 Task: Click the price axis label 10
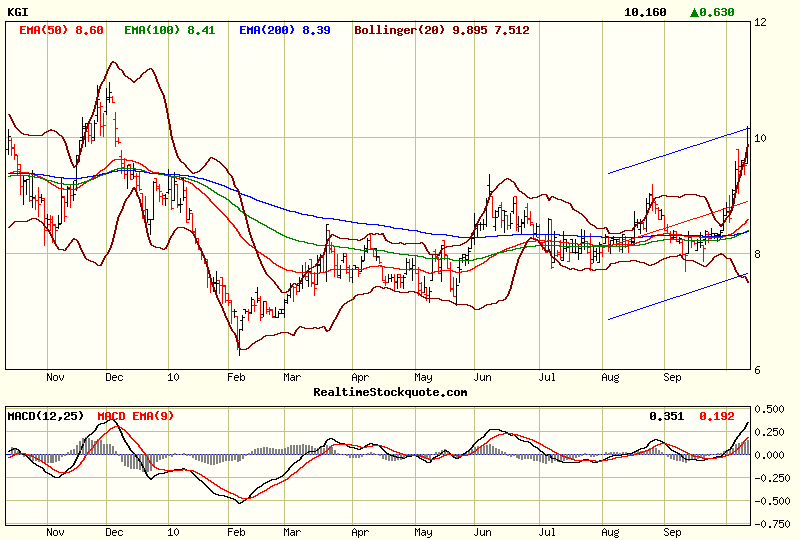[x=760, y=138]
